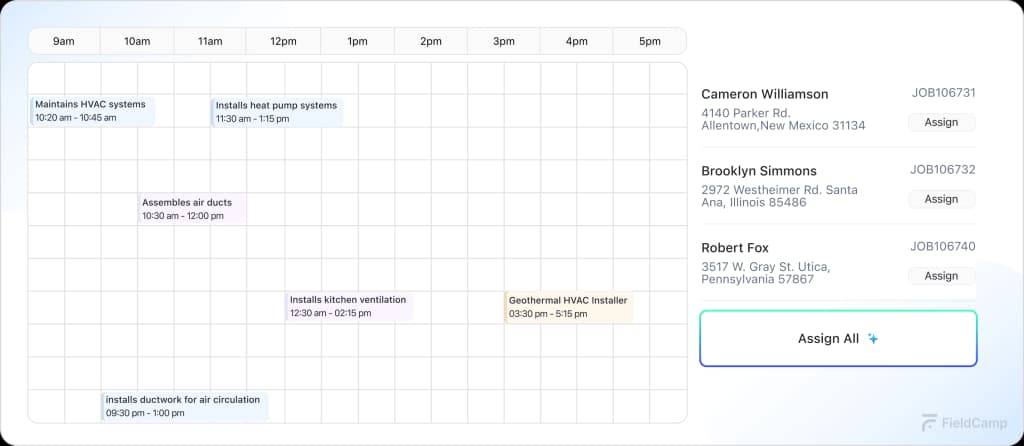Select the Geothermal HVAC Installer job
Viewport: 1024px width, 446px height.
[568, 307]
